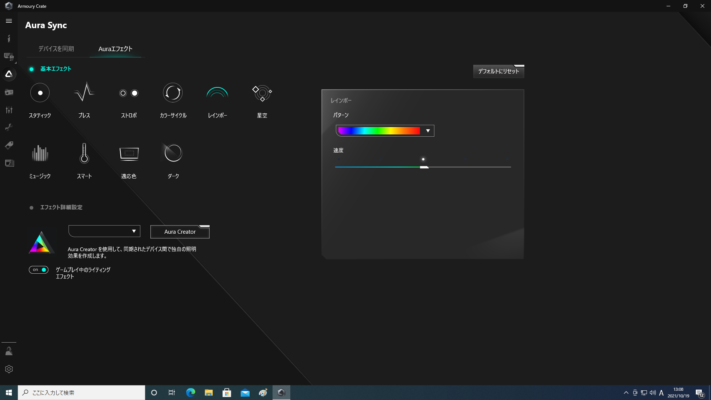Screen dimensions: 711x400
Task: Open Cortana from the taskbar
Action: click(x=154, y=392)
